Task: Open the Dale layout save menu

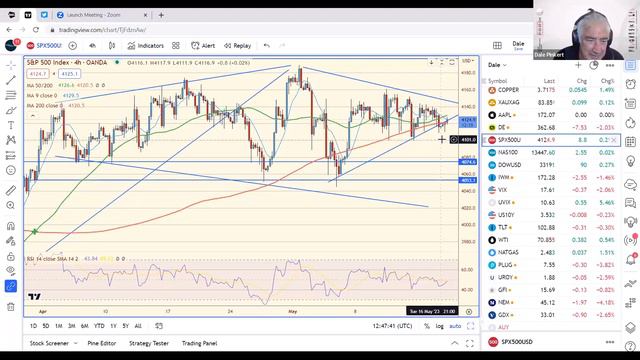Action: (518, 45)
